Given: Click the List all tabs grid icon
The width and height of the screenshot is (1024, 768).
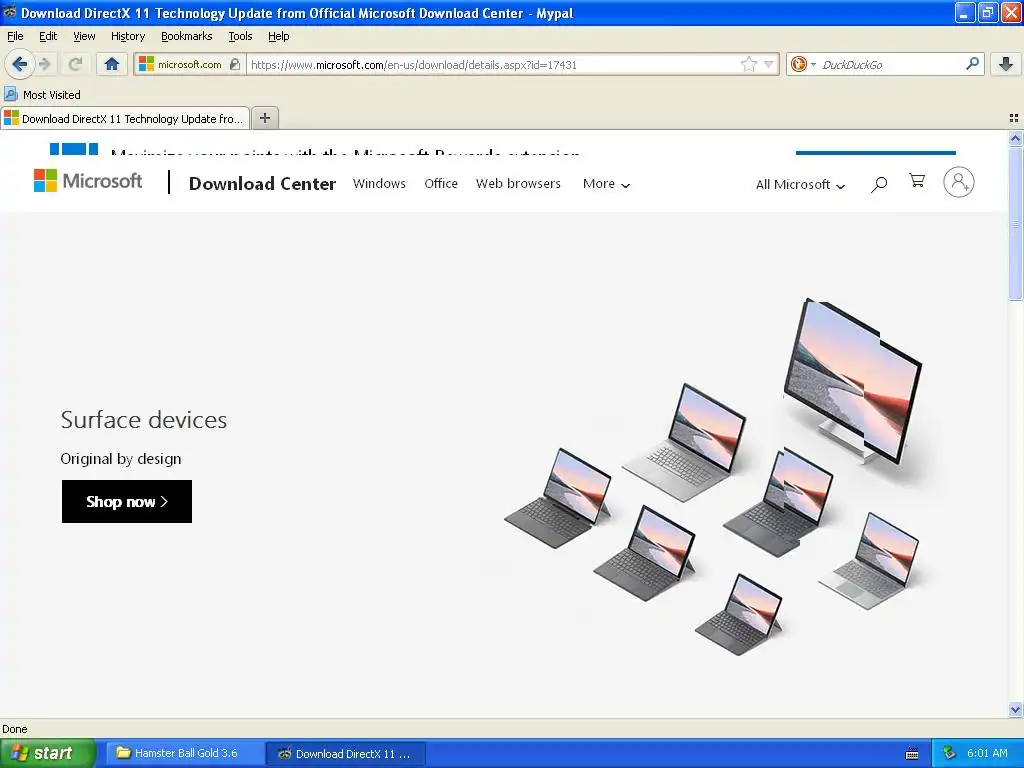Looking at the screenshot, I should (1014, 118).
